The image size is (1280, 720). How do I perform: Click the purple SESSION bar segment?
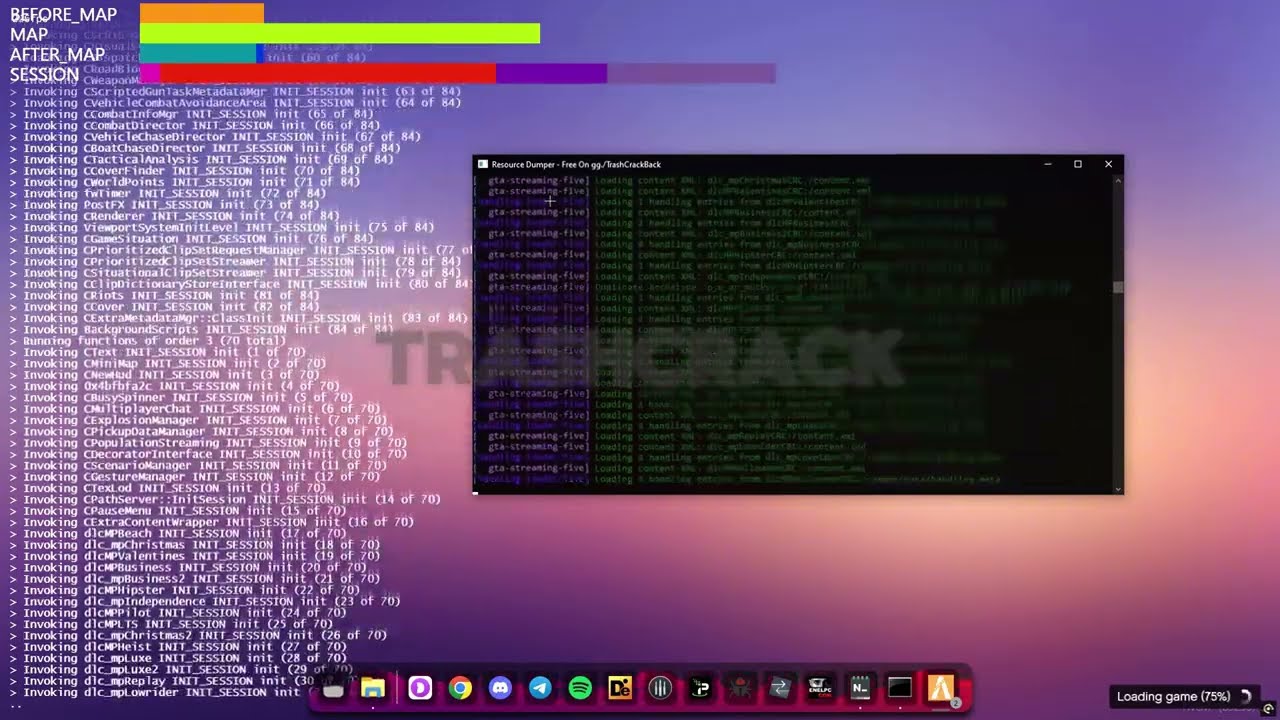pyautogui.click(x=551, y=74)
